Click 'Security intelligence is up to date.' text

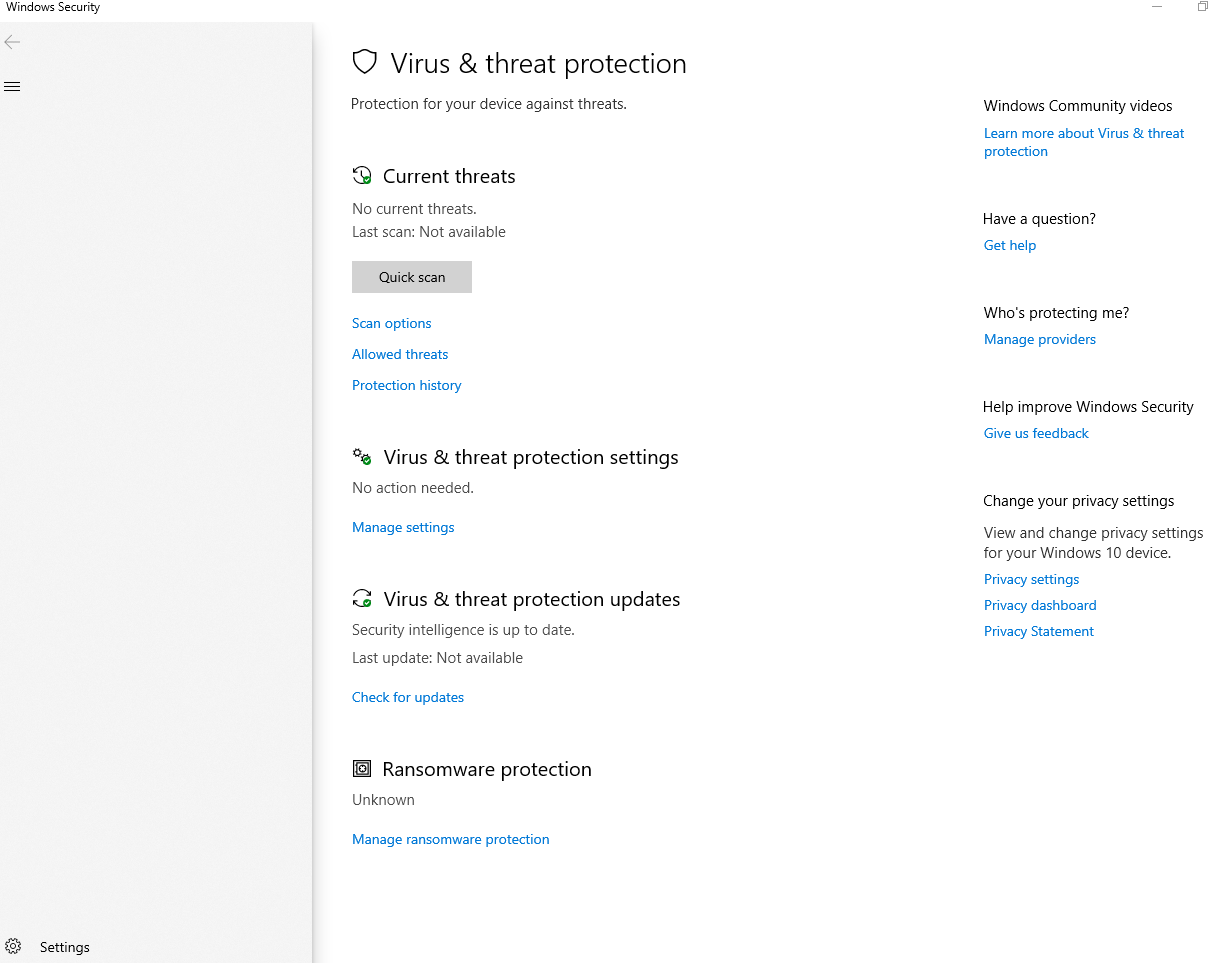tap(463, 630)
